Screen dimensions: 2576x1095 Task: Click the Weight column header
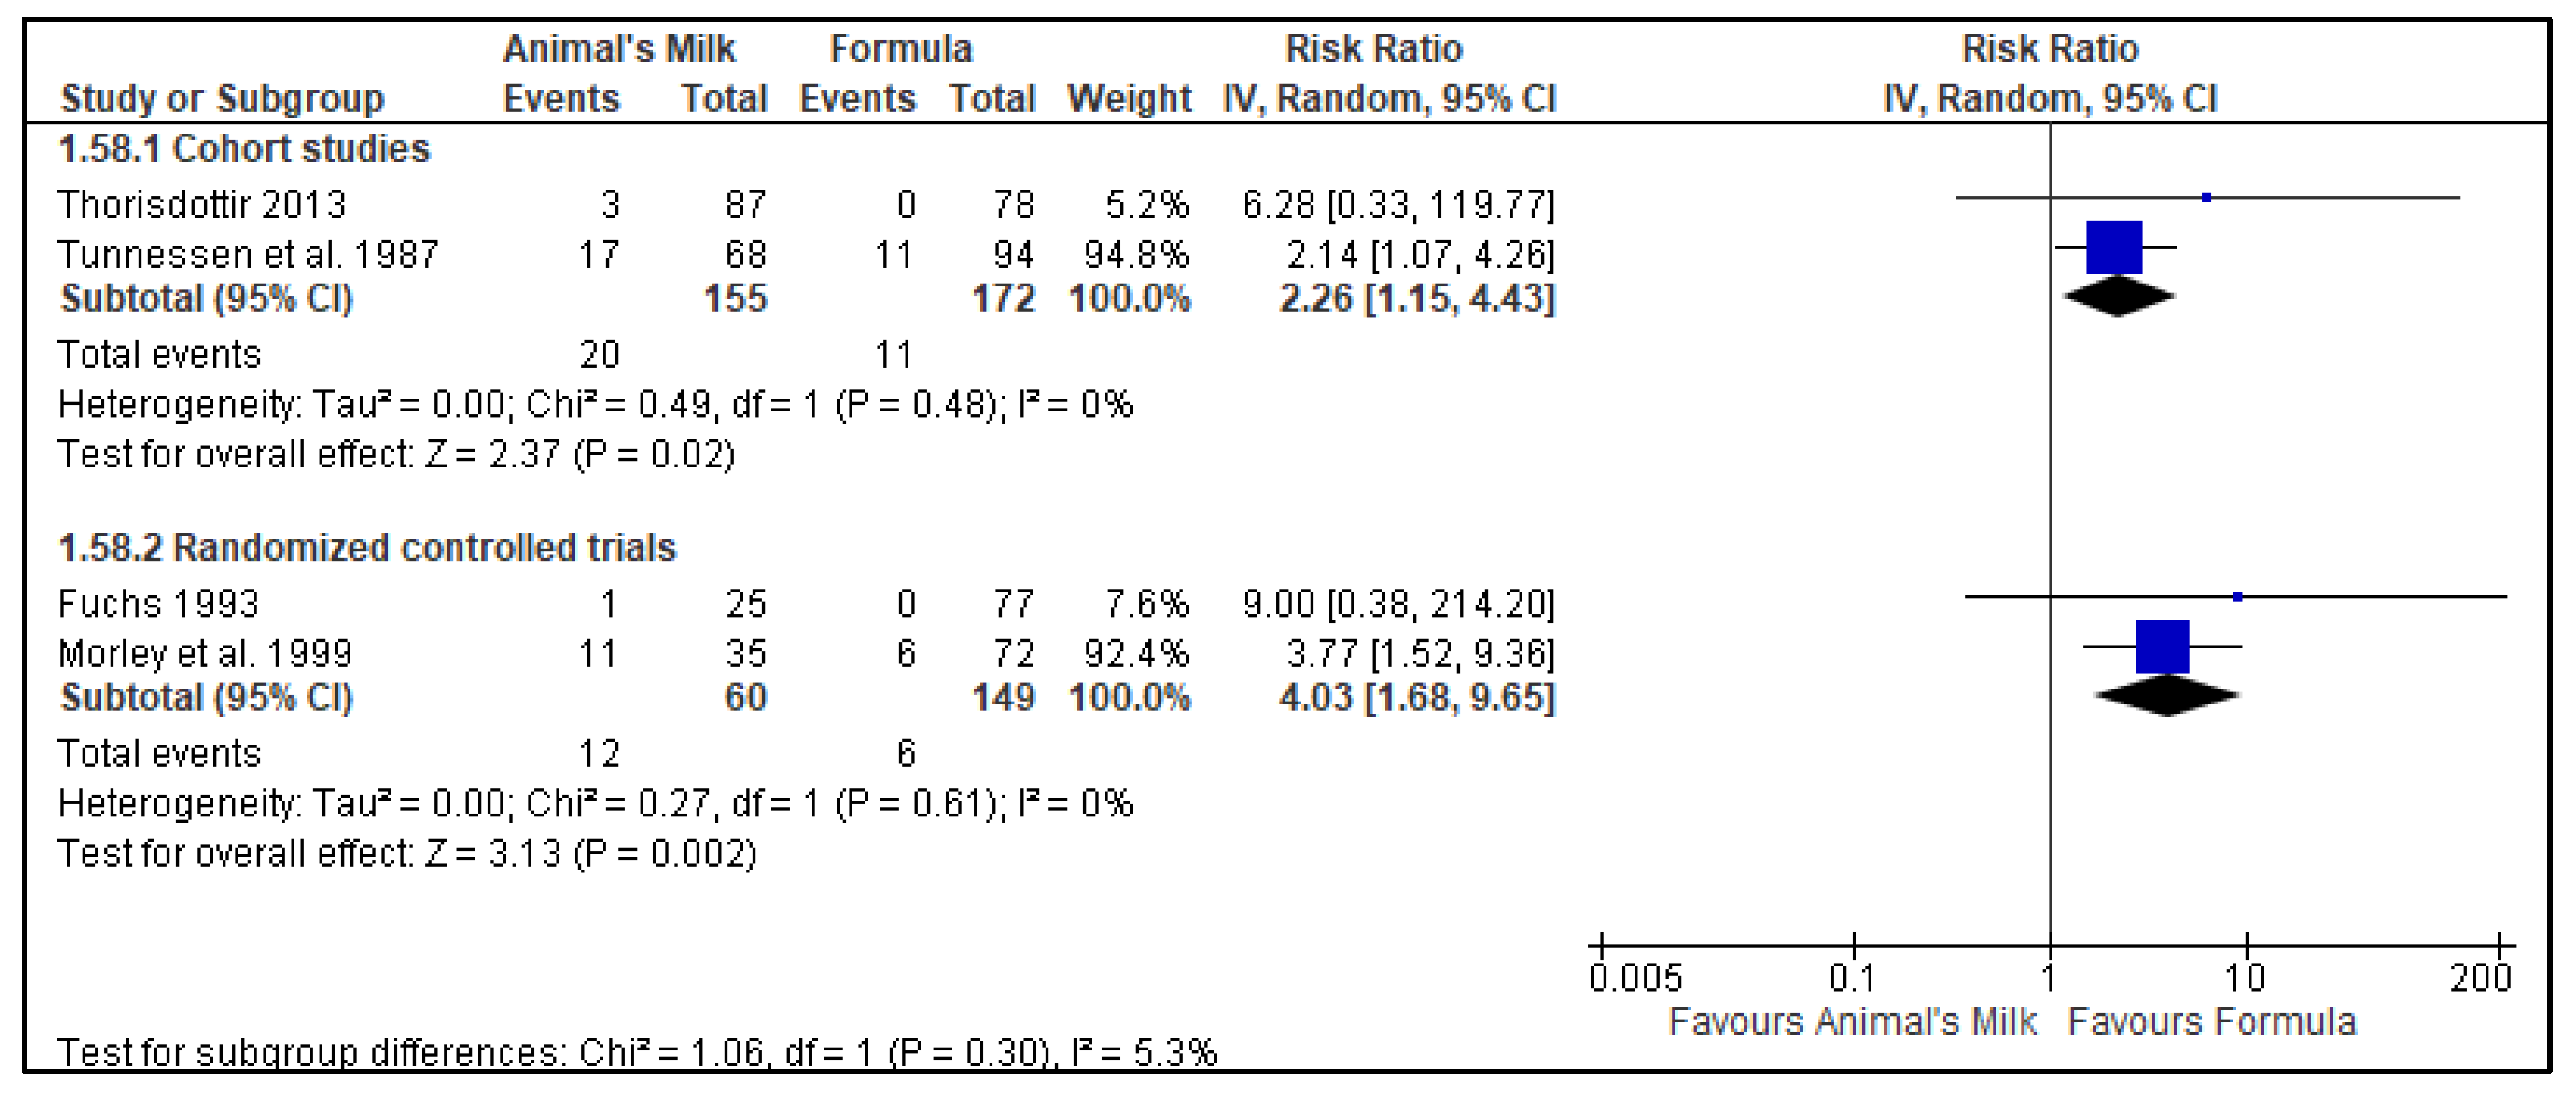pyautogui.click(x=1128, y=99)
